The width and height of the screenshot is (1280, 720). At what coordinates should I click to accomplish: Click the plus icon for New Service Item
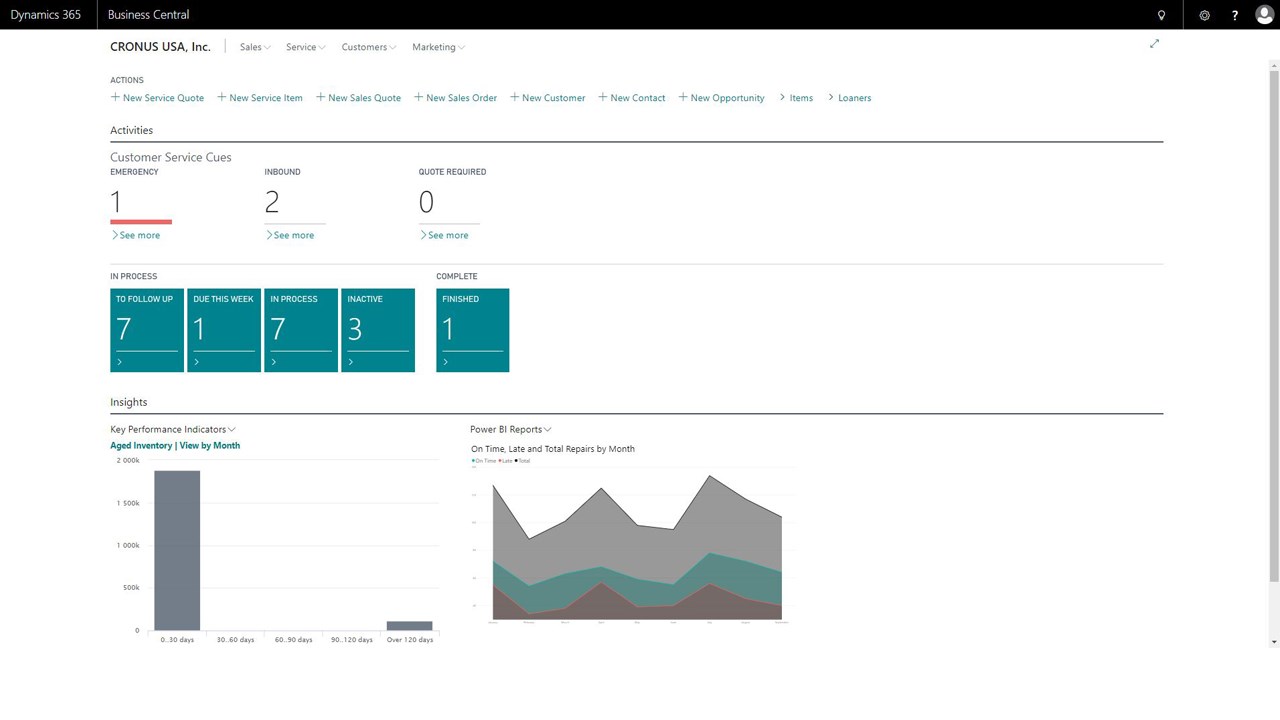pyautogui.click(x=222, y=97)
